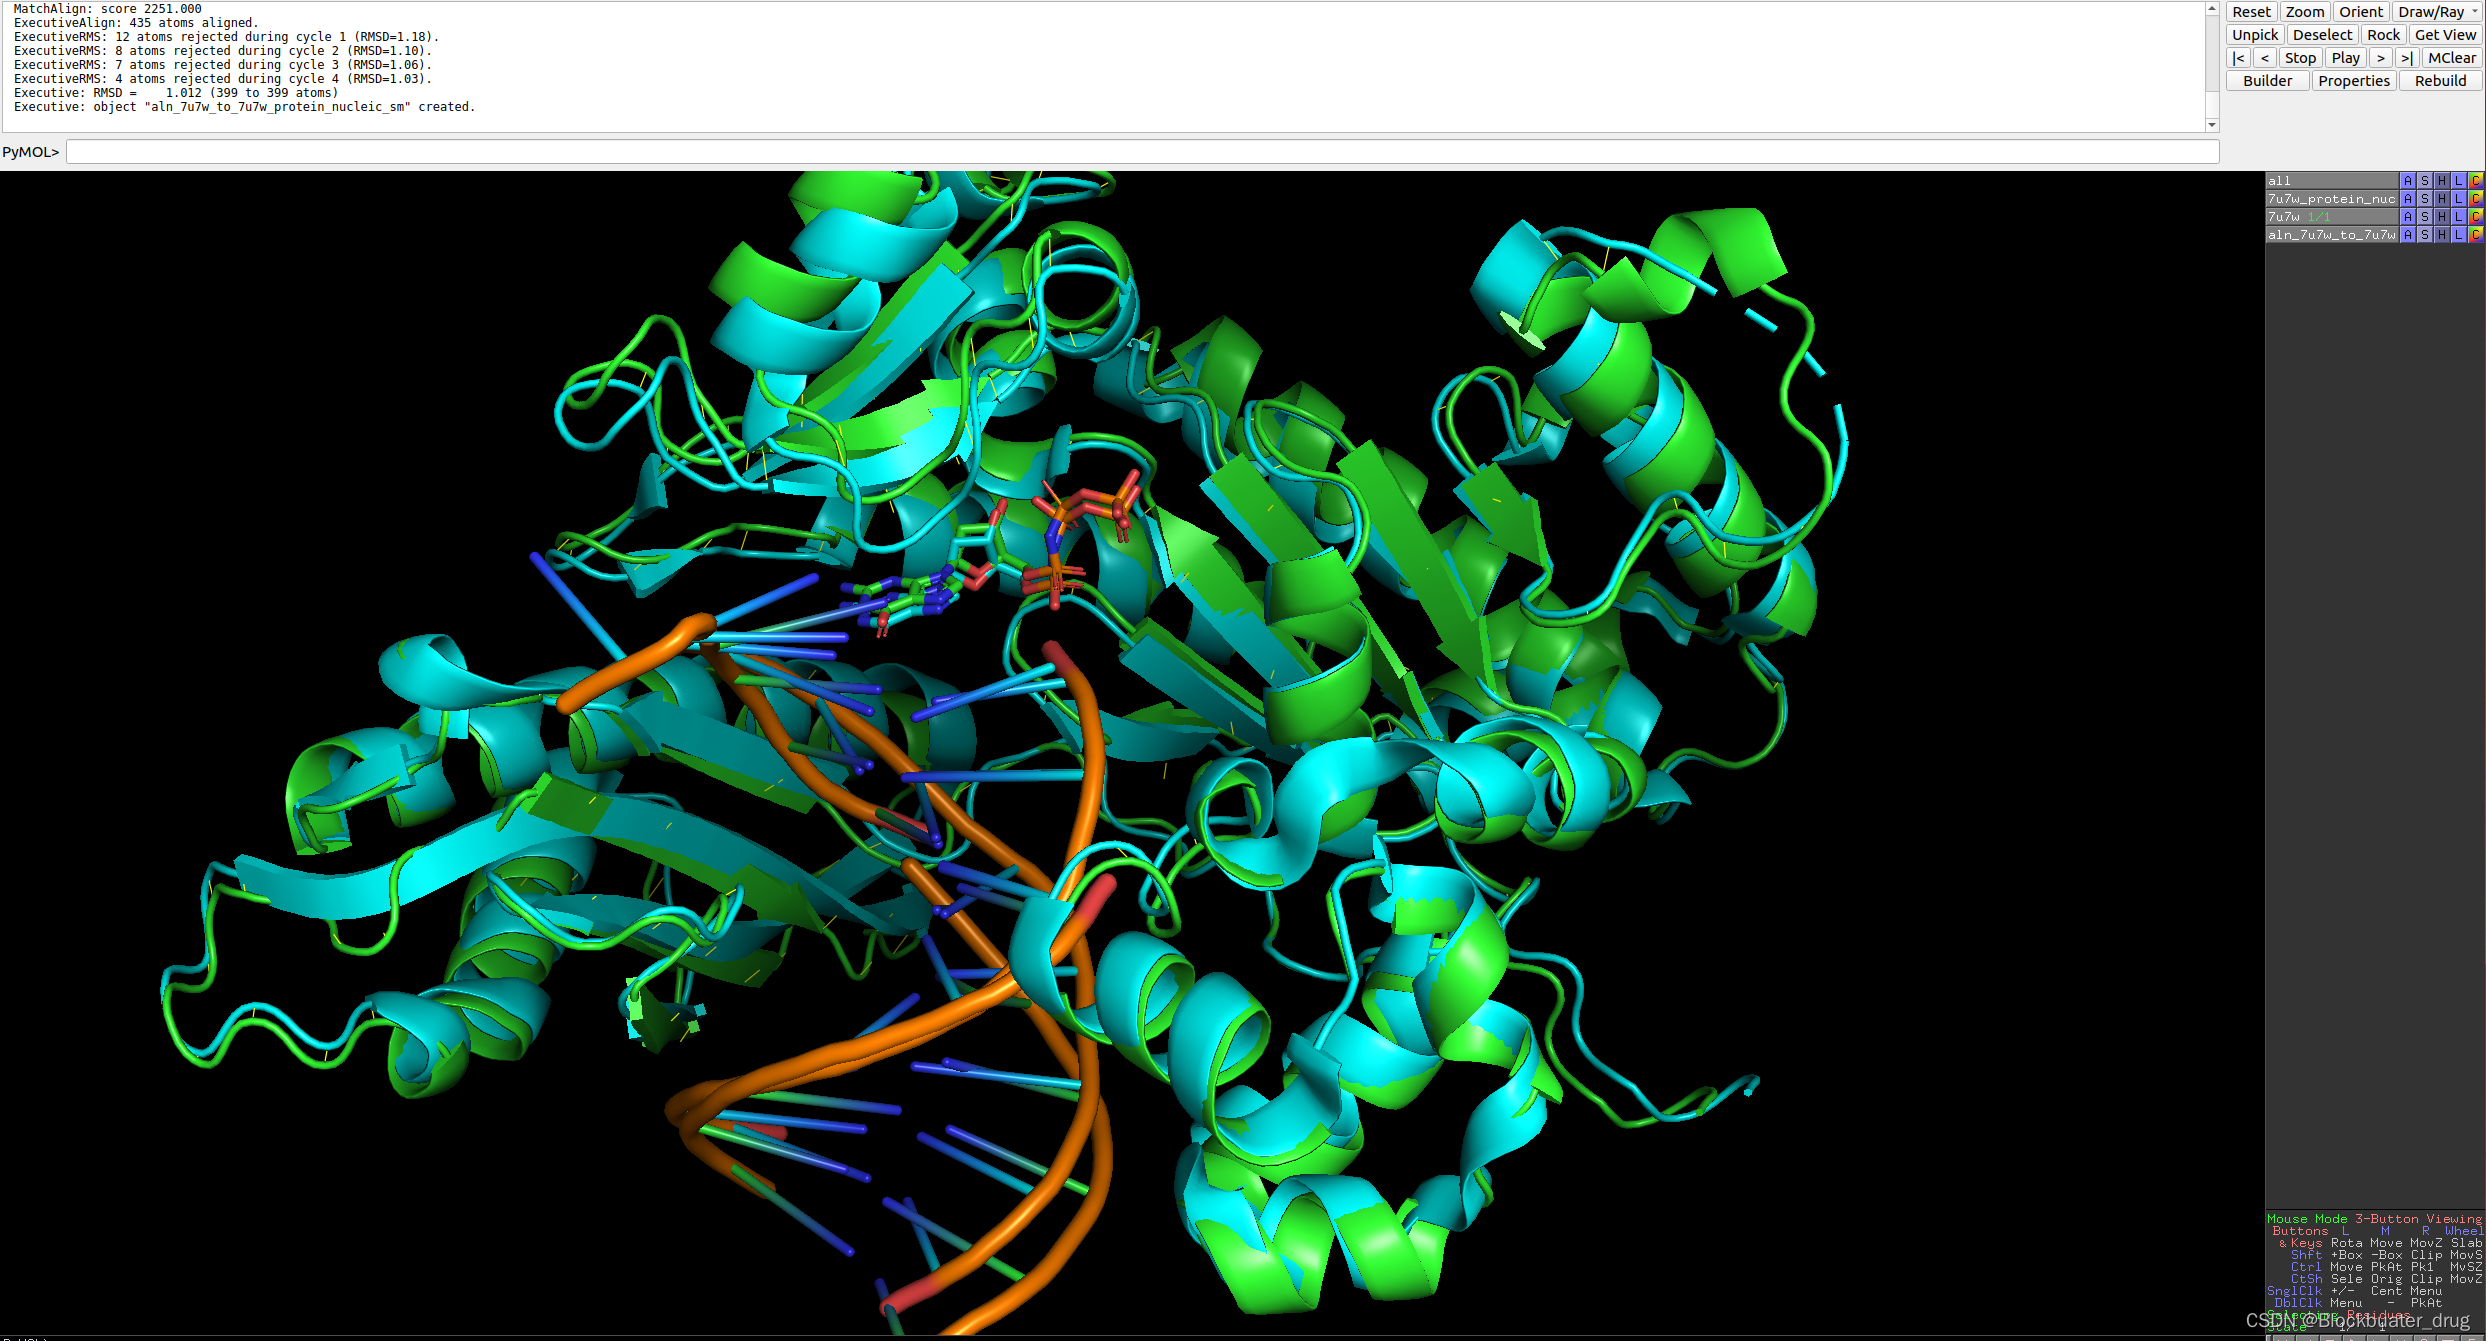Open Label menu for 7u7w_protein_nuc object
This screenshot has height=1341, width=2486.
click(x=2459, y=199)
